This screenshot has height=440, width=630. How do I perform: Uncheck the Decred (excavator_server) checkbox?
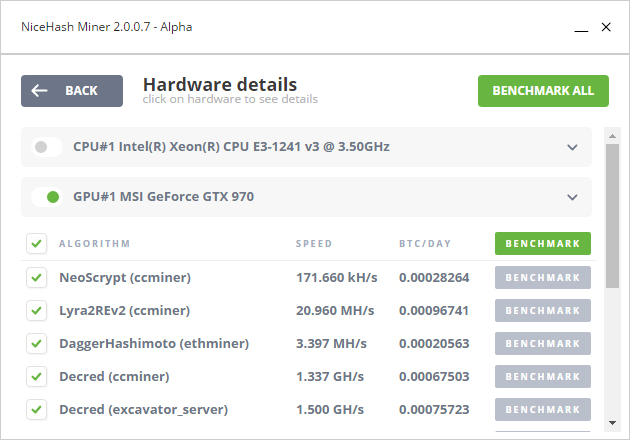pos(37,409)
